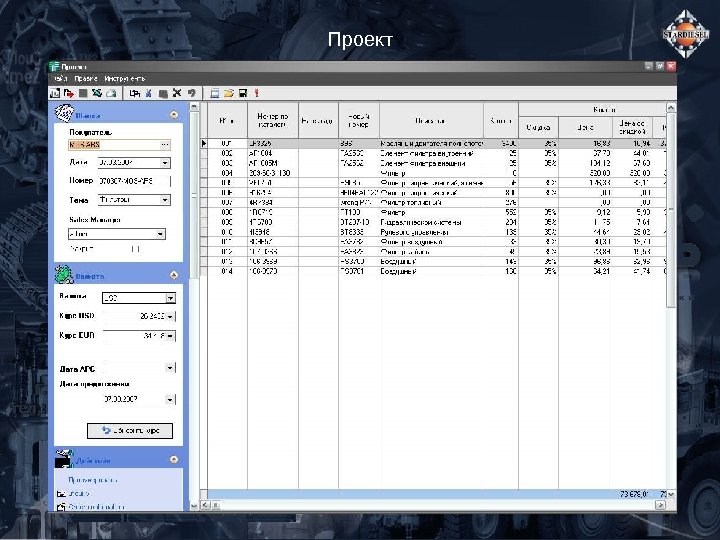
Task: Click the red exclamation mark toolbar icon
Action: pos(257,93)
